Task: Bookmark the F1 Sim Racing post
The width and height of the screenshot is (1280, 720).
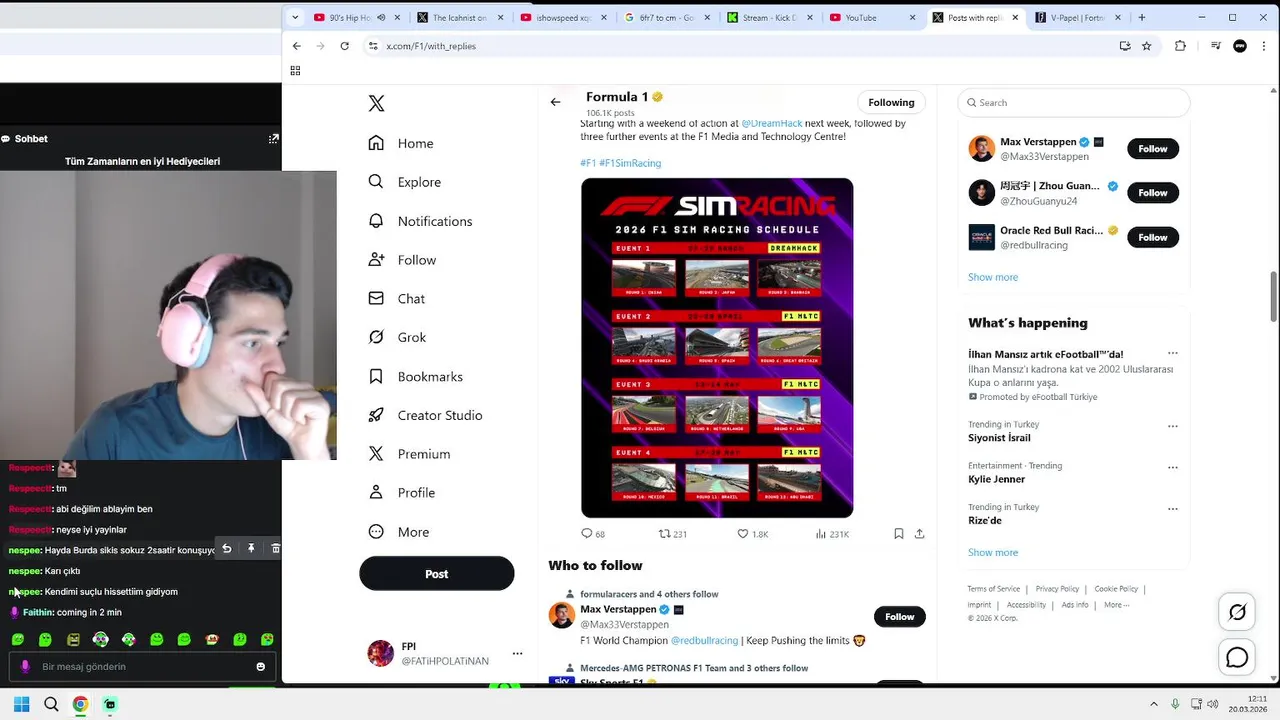Action: (899, 534)
